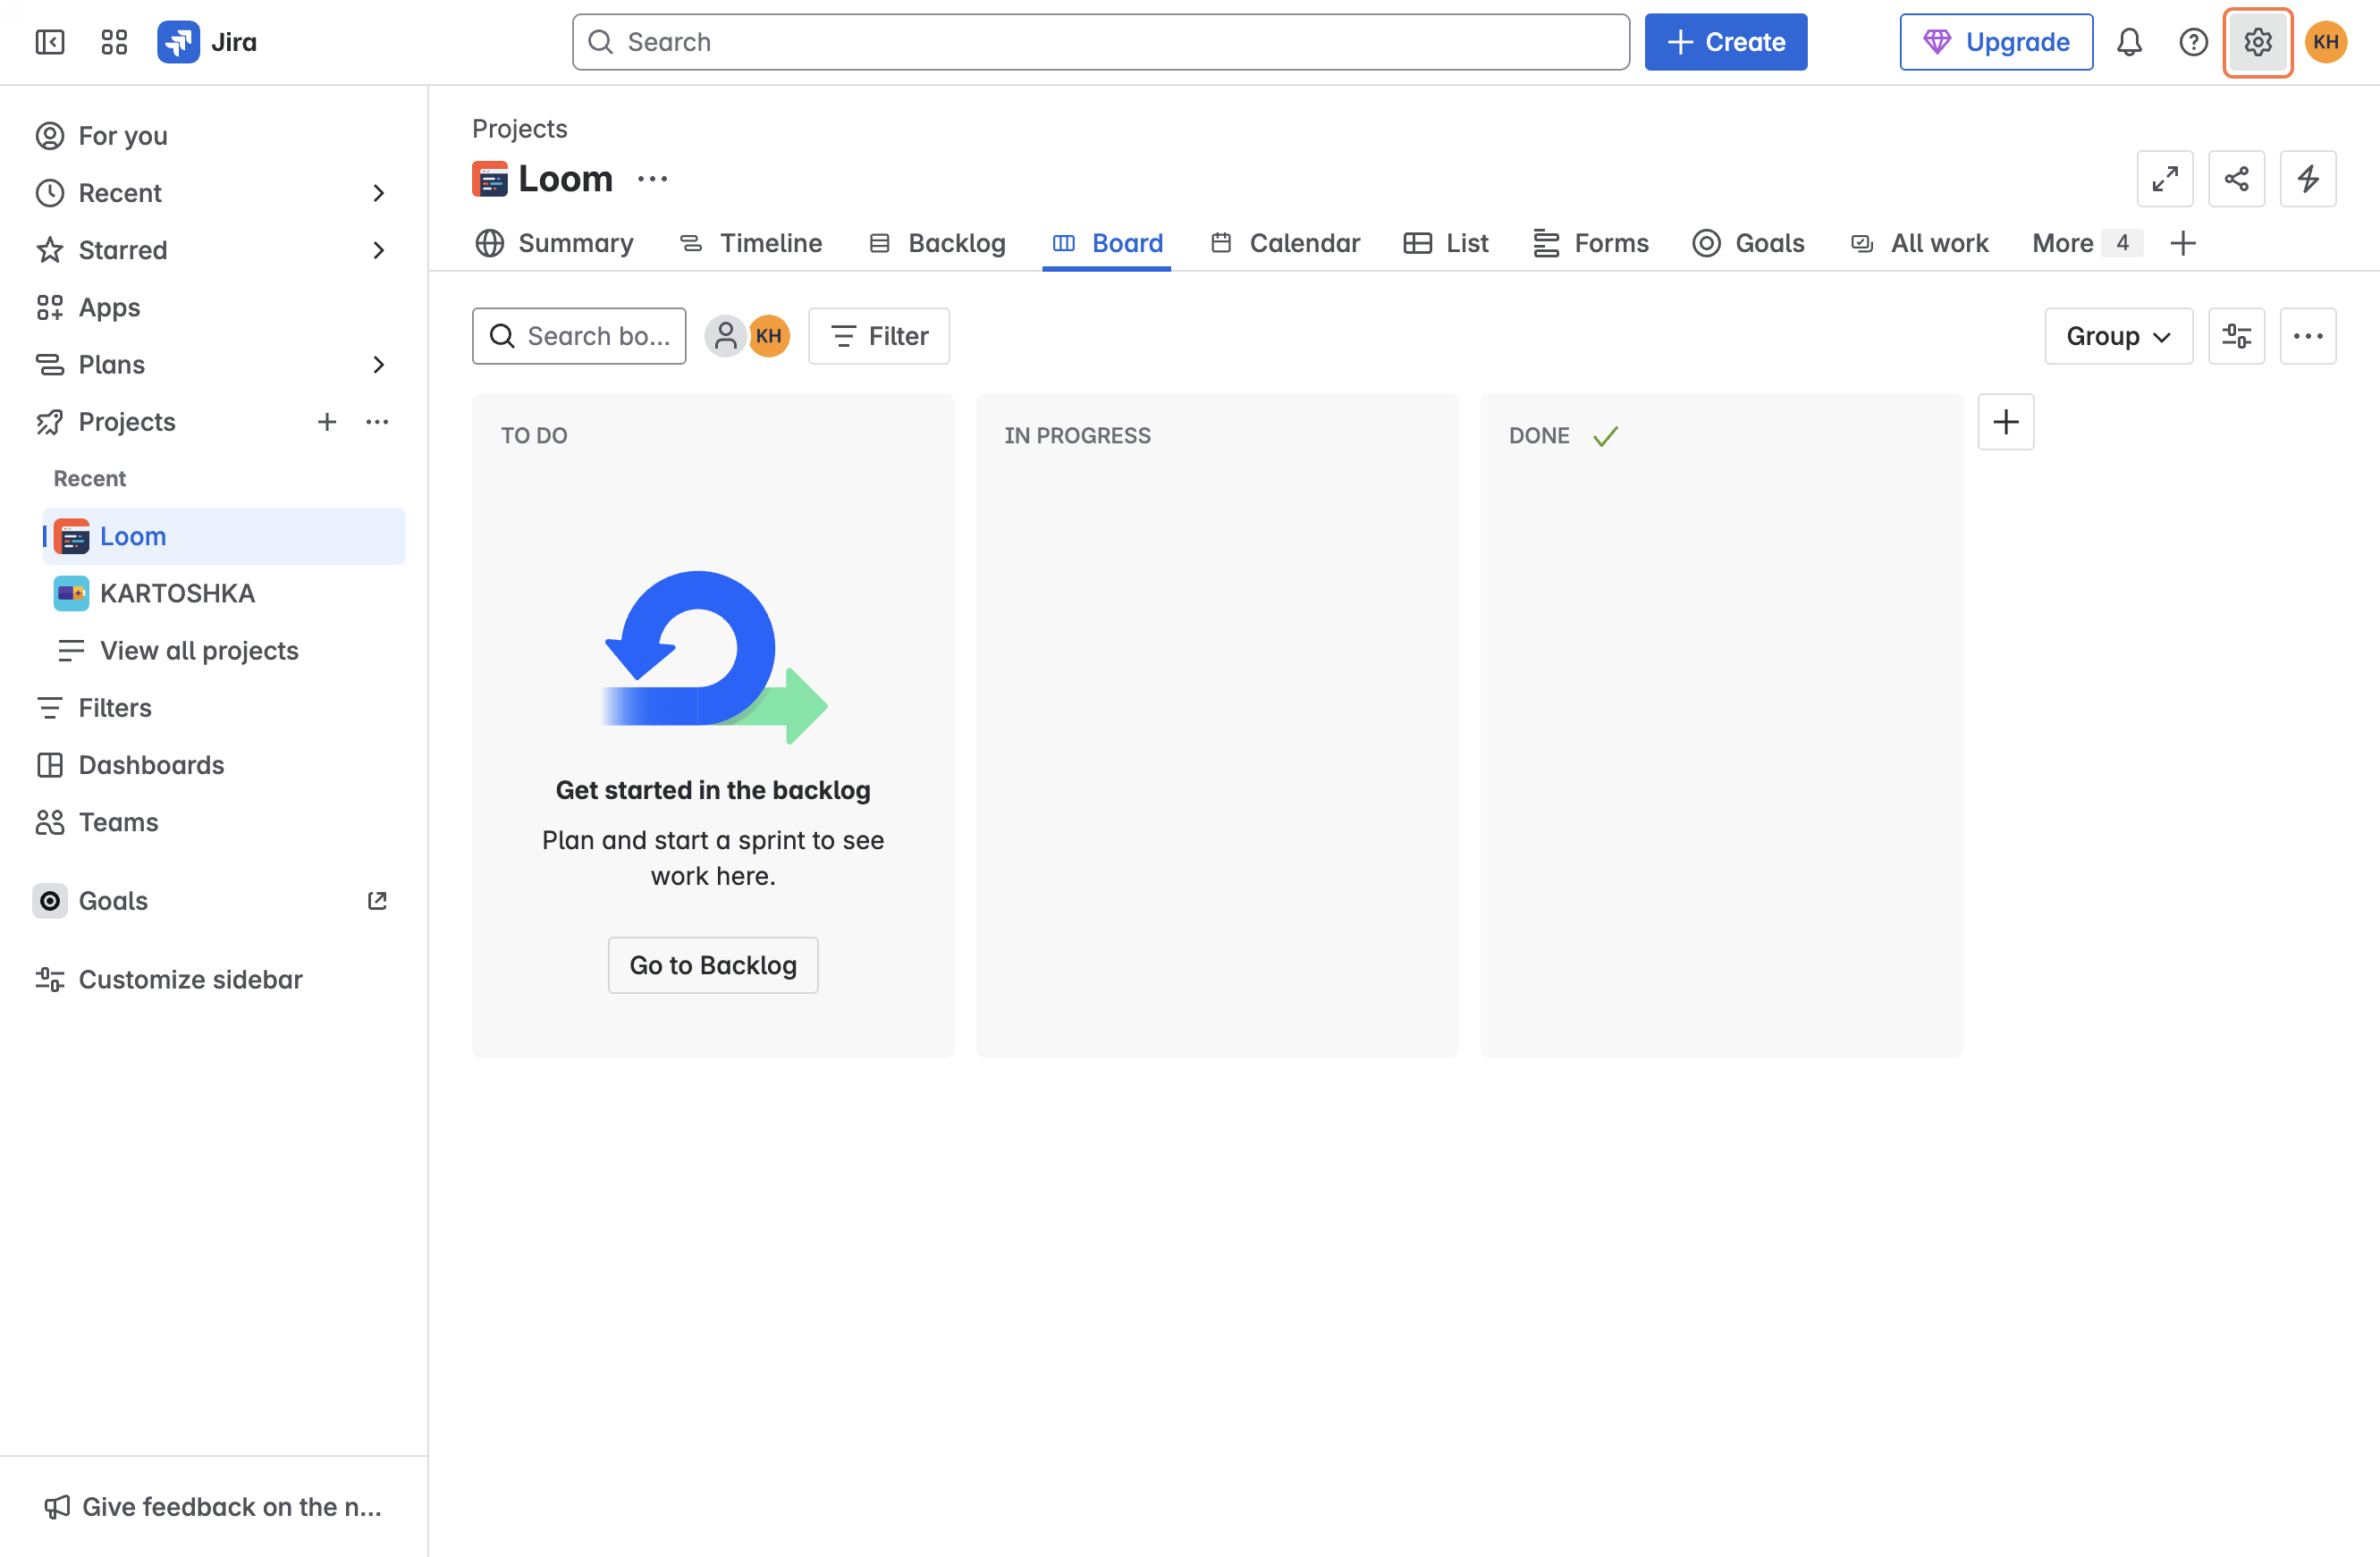2380x1557 pixels.
Task: Click the Go to Backlog button
Action: click(712, 965)
